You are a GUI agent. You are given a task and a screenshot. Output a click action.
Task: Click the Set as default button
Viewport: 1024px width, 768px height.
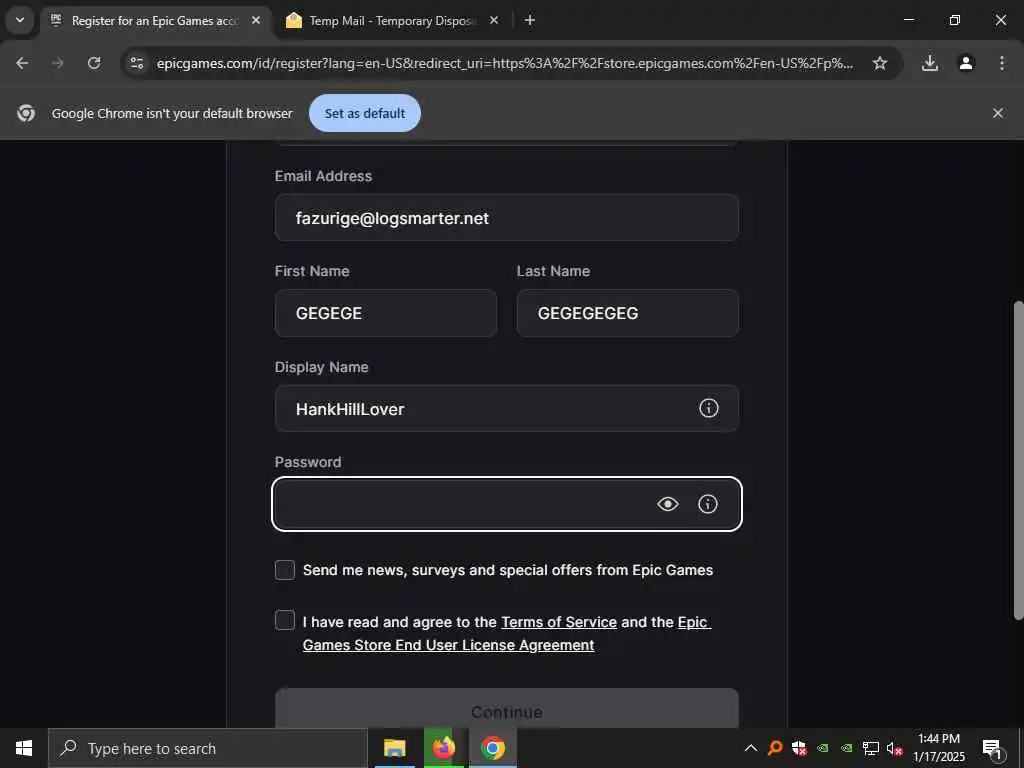(364, 113)
